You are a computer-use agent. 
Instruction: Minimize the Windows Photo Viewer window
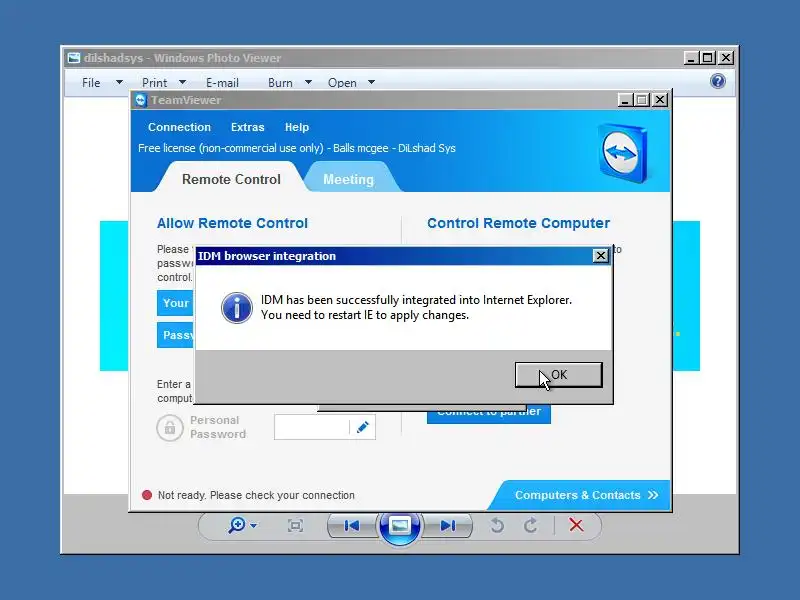coord(691,58)
